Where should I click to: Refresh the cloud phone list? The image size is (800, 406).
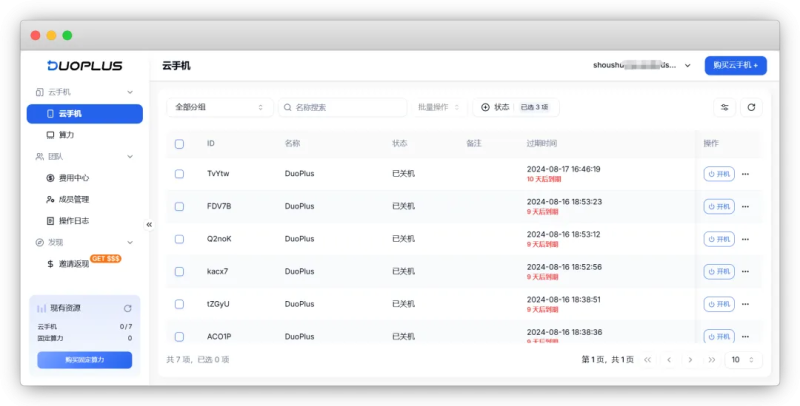coord(751,107)
